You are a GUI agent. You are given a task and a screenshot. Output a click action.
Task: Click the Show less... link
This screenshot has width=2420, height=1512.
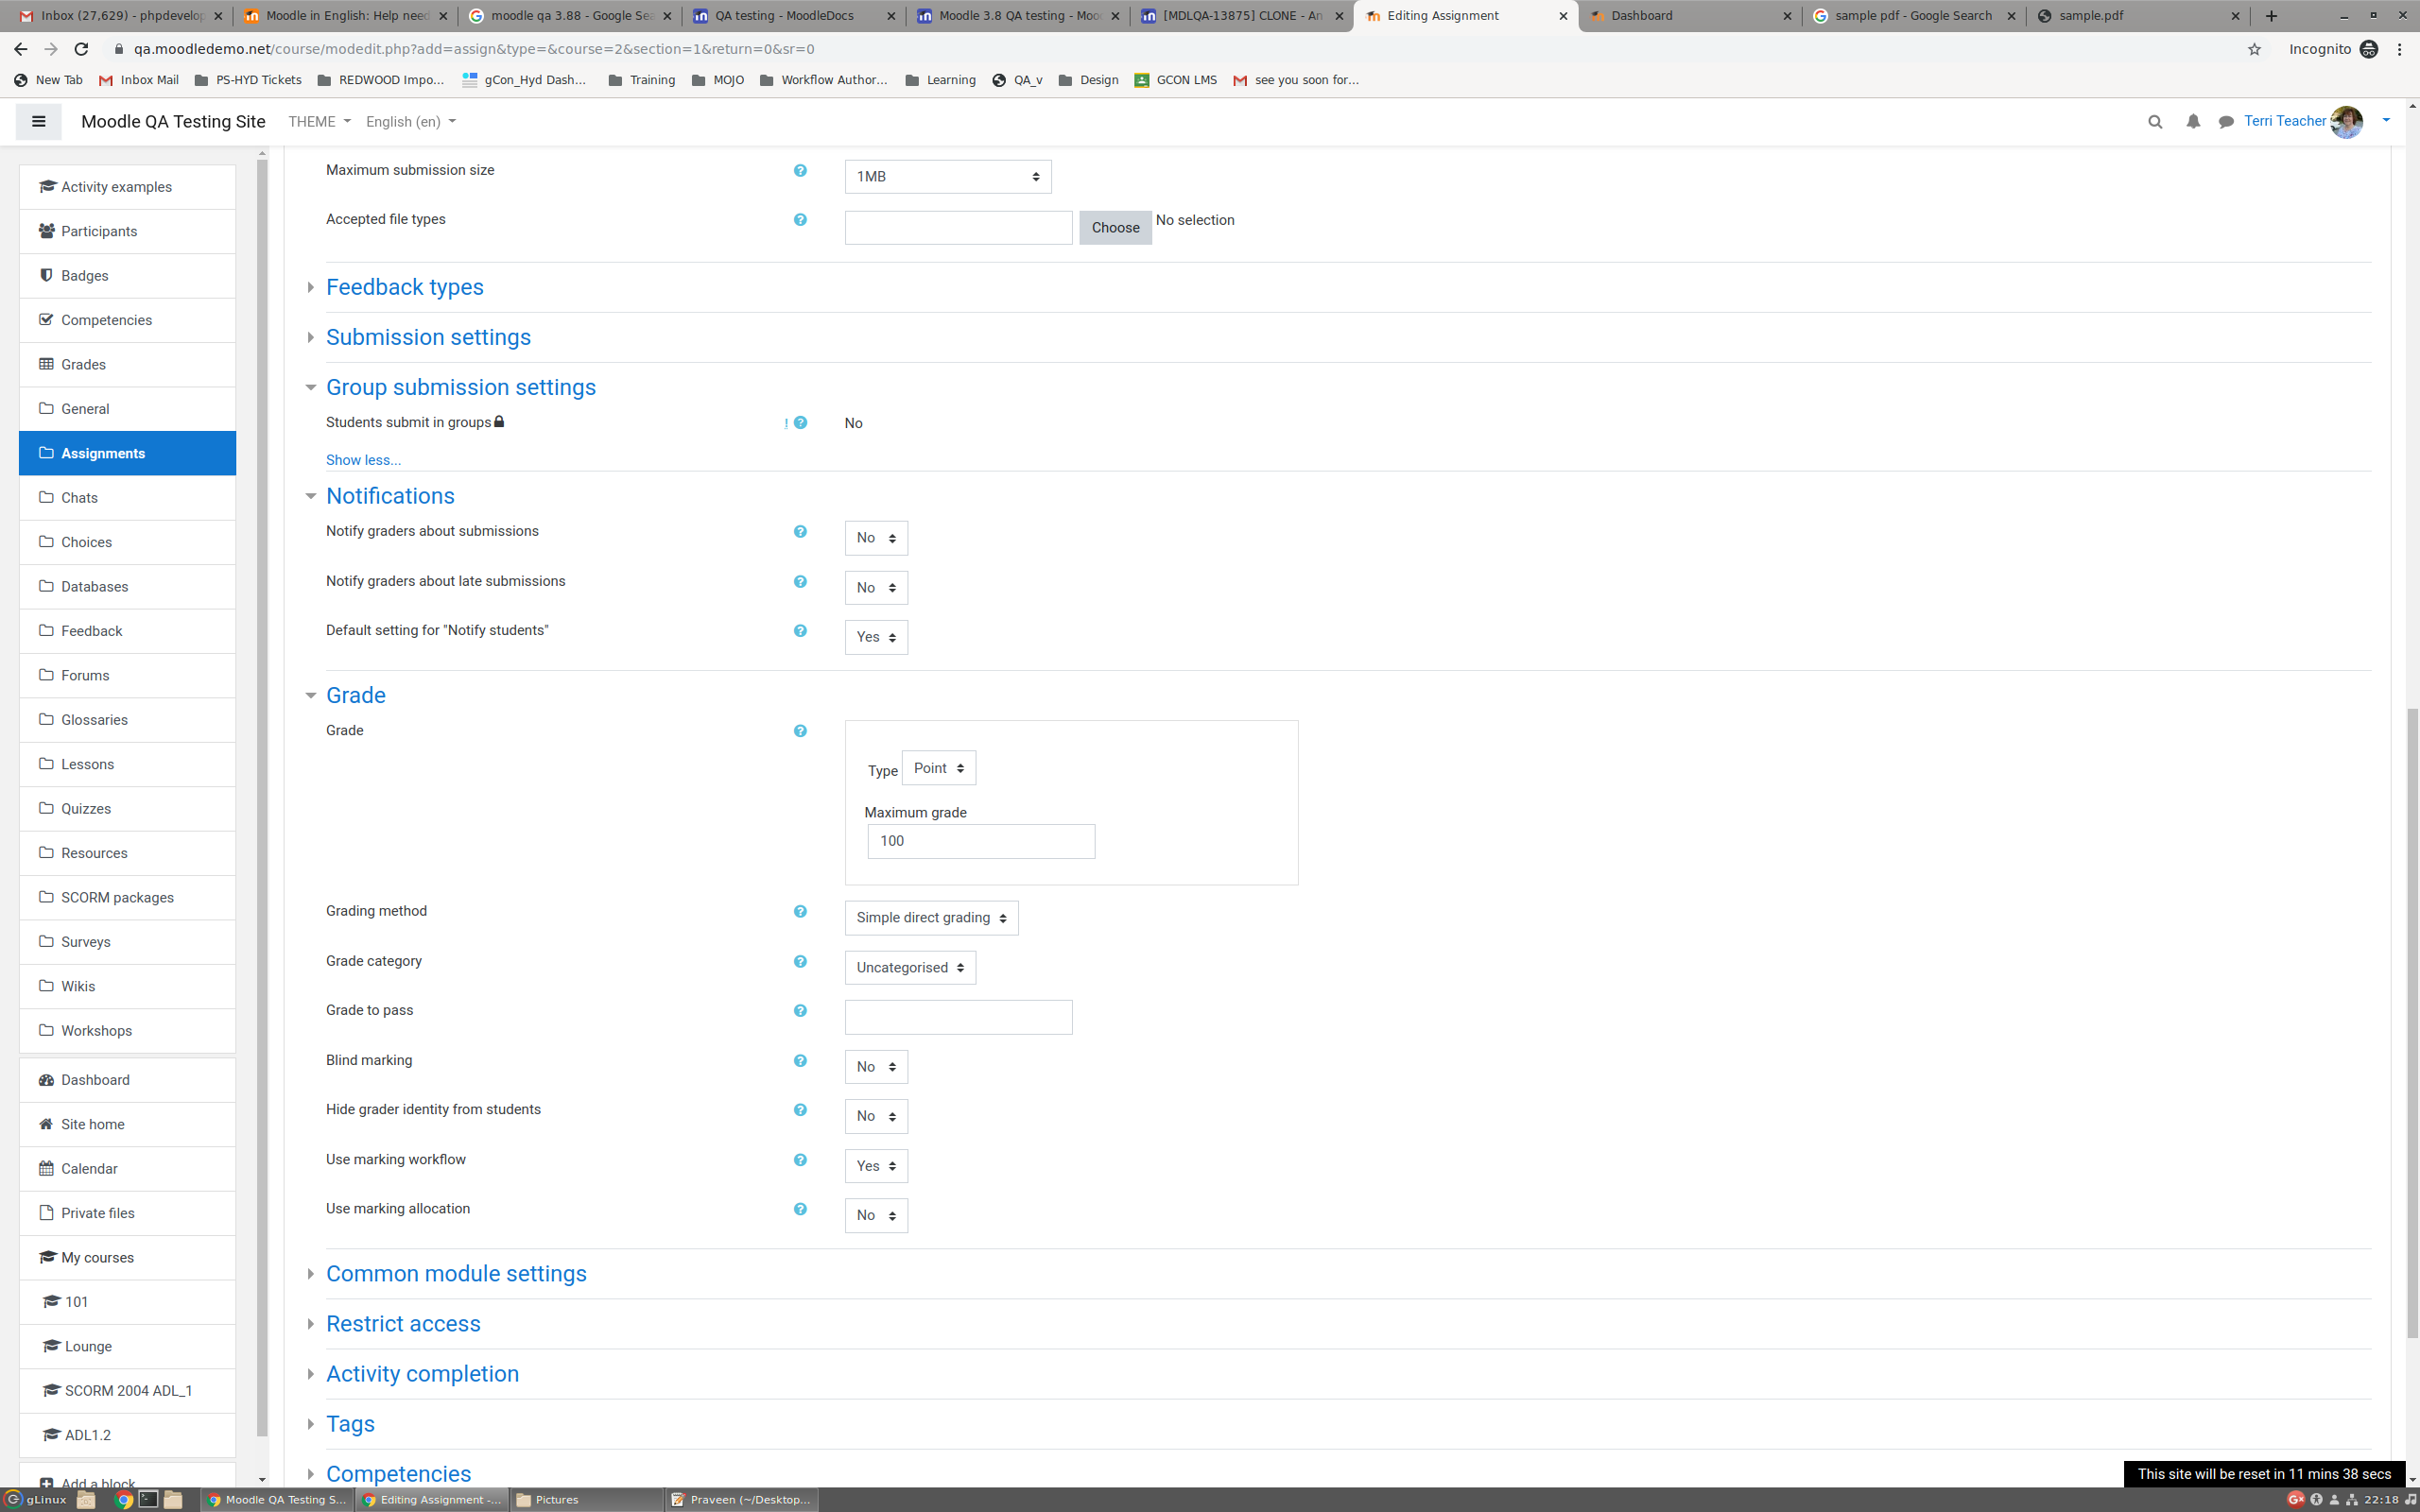point(363,460)
